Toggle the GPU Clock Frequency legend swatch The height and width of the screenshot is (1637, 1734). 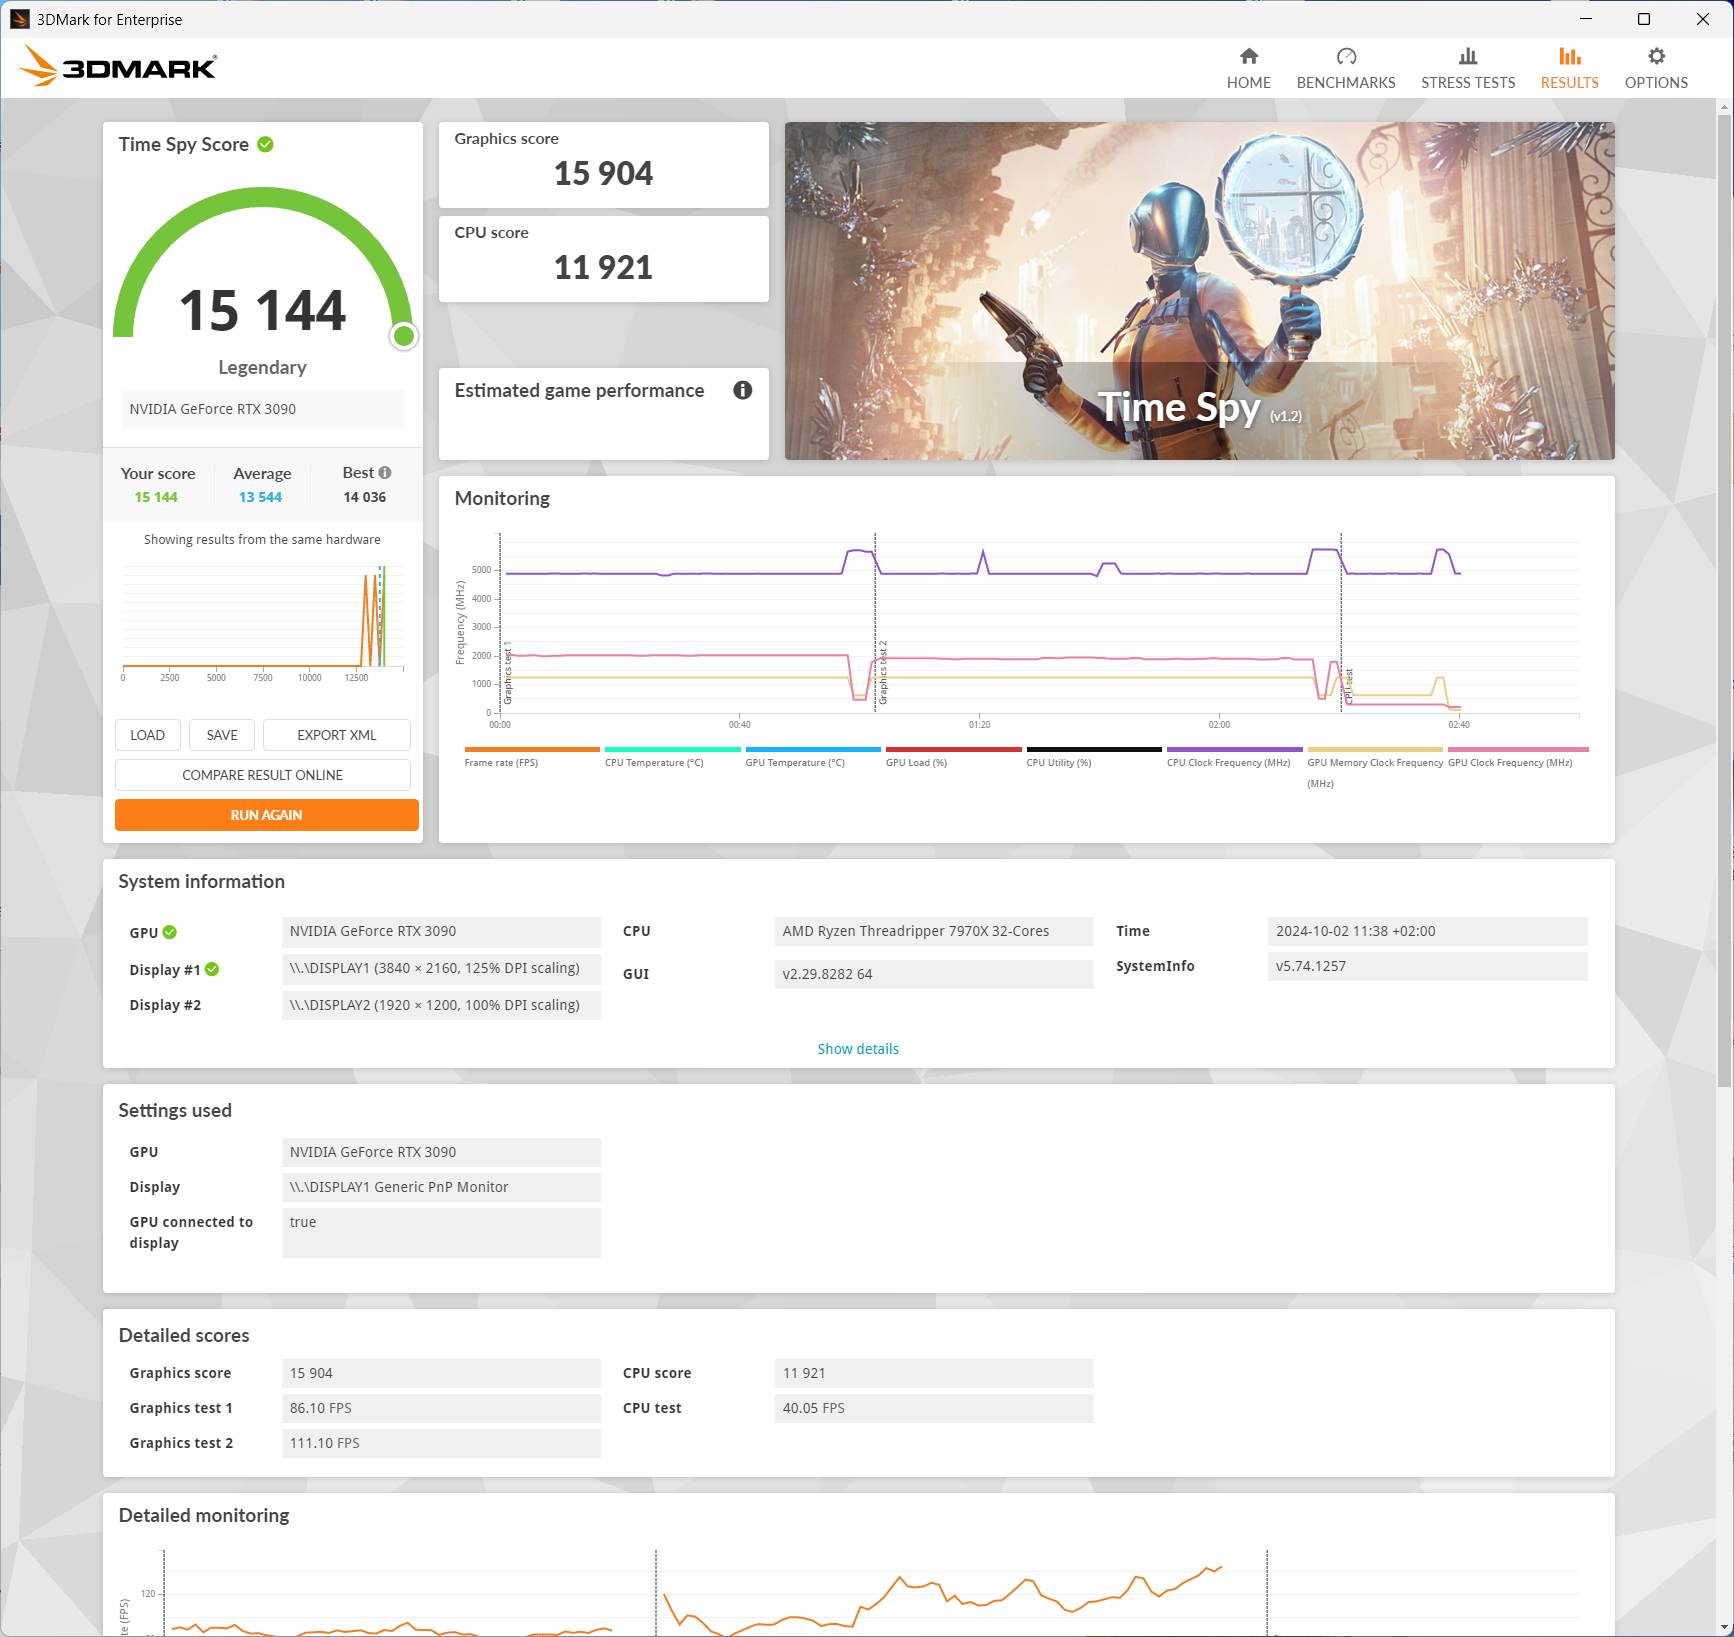1518,749
